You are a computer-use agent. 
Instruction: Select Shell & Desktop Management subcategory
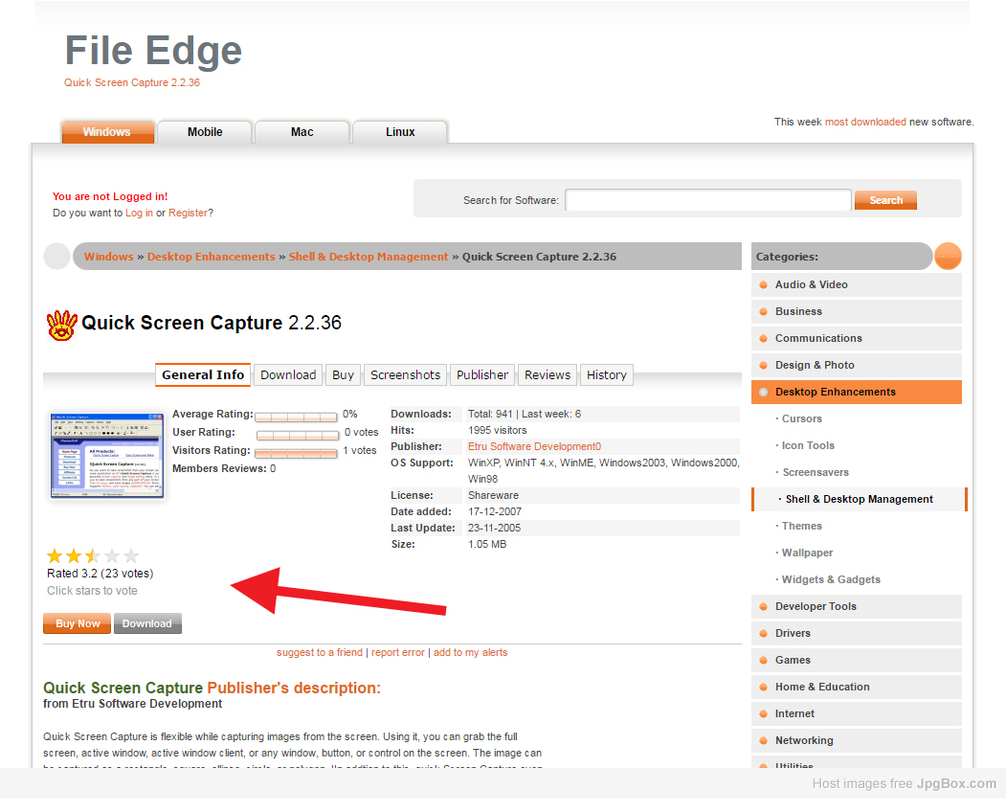(859, 500)
